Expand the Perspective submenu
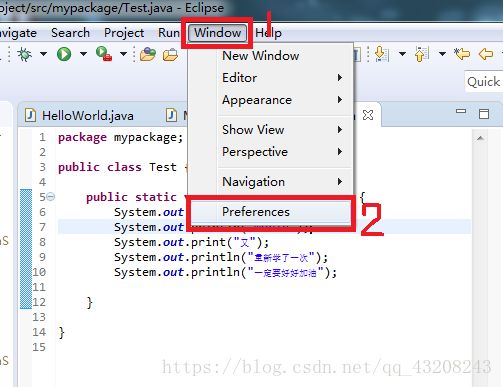Screen dimensions: 503x387 269,152
